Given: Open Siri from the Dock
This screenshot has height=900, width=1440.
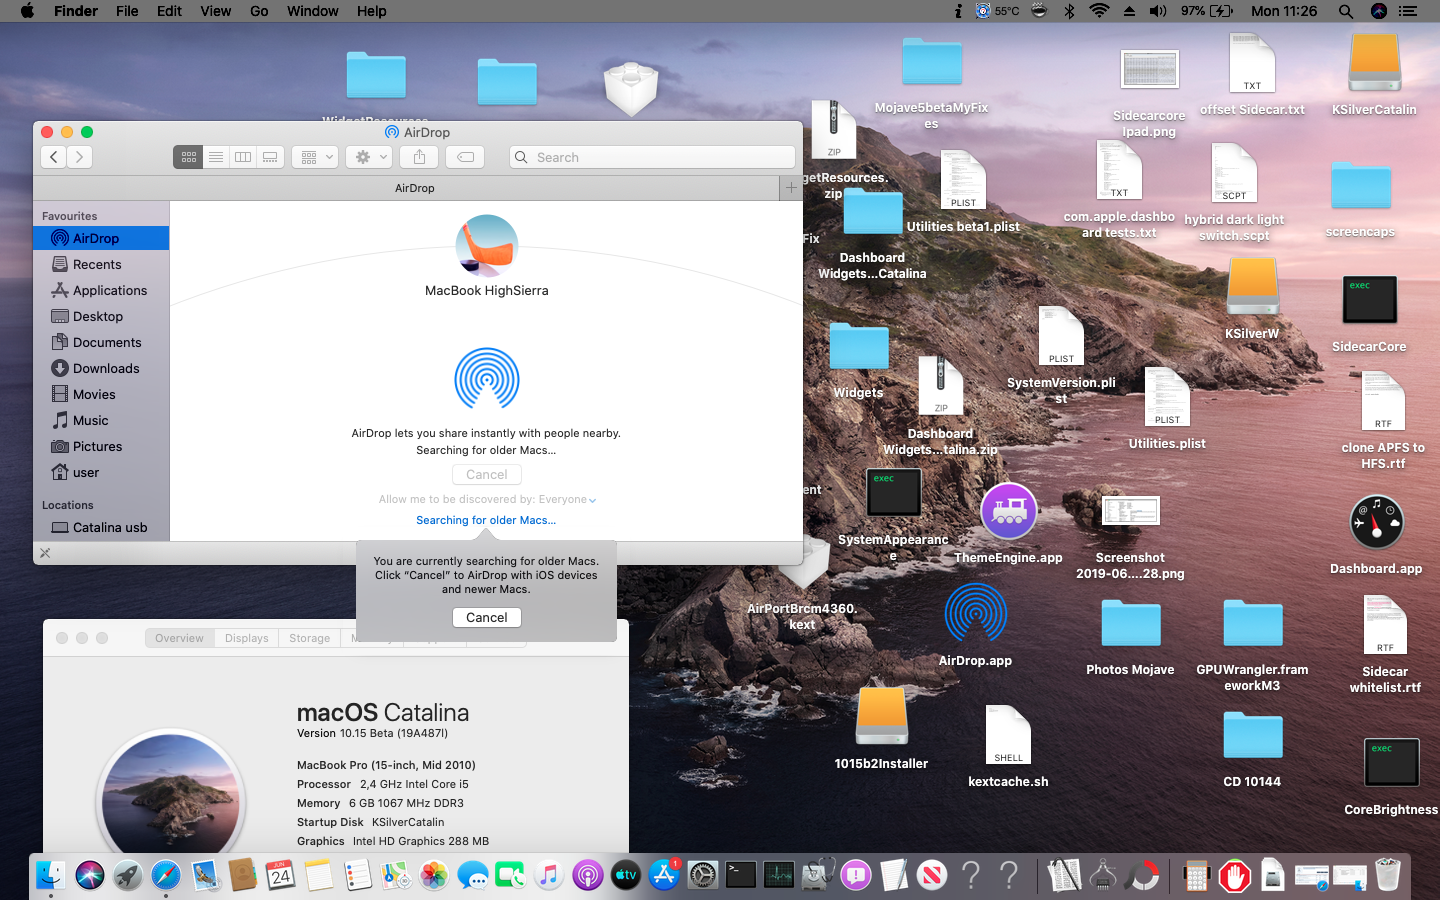Looking at the screenshot, I should (x=89, y=876).
